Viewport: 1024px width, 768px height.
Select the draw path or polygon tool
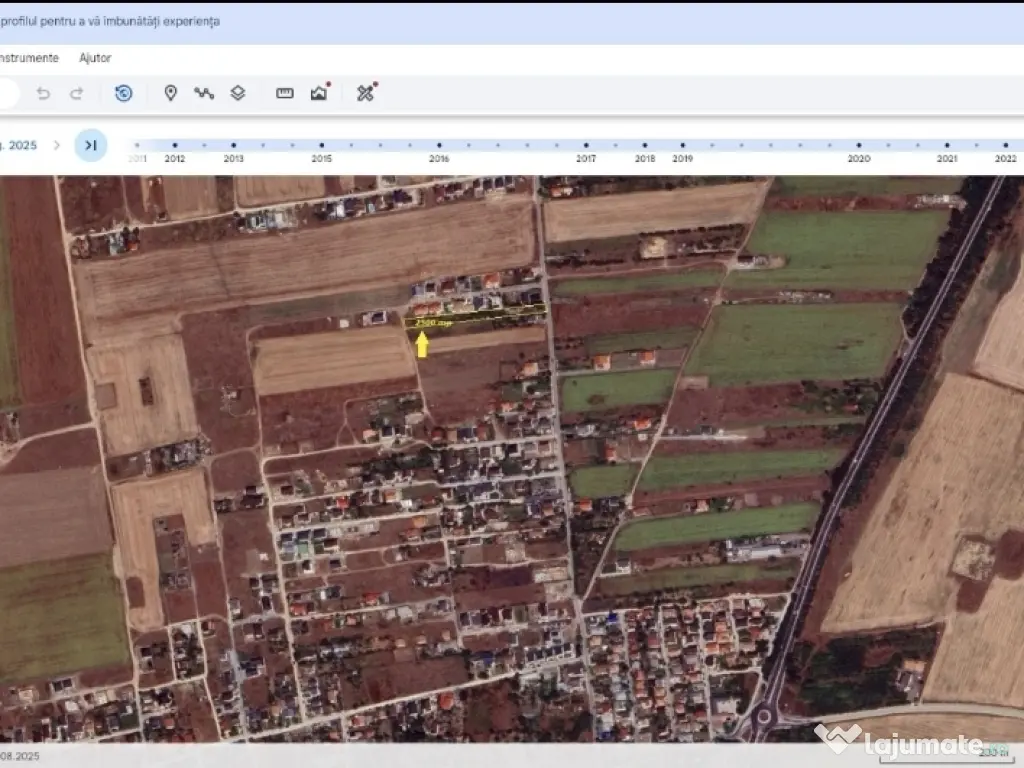[204, 93]
